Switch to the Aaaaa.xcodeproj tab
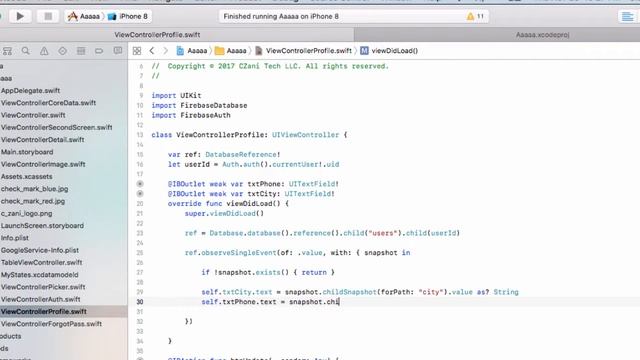This screenshot has height=360, width=640. click(x=542, y=35)
